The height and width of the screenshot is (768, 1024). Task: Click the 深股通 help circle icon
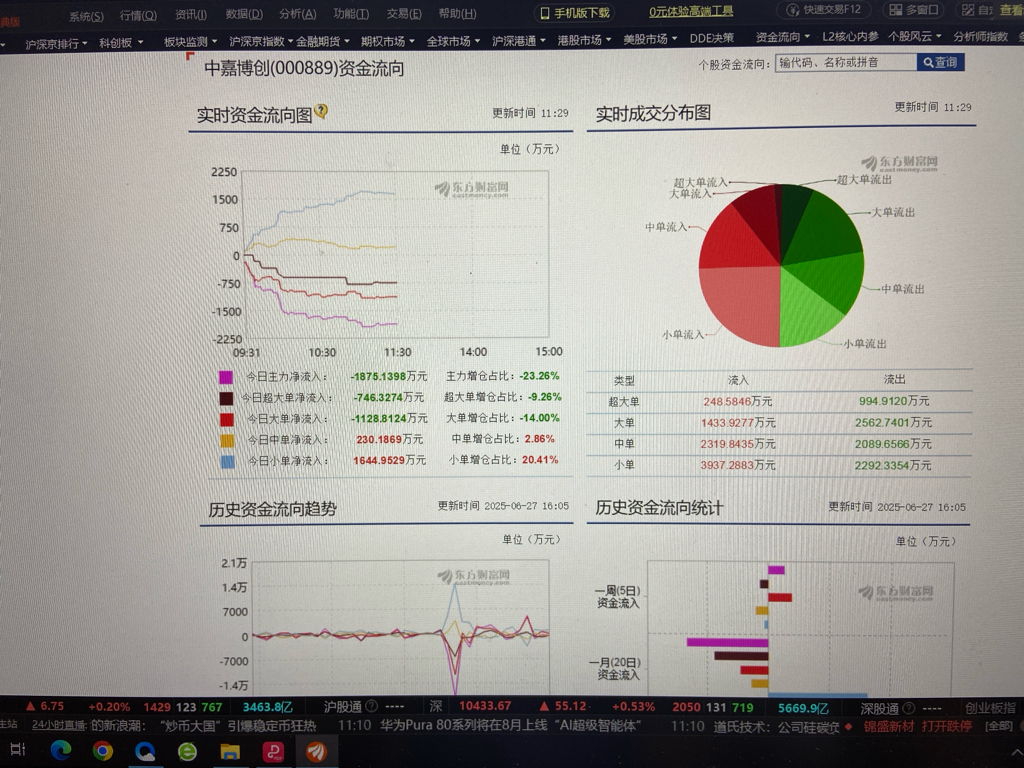point(908,708)
